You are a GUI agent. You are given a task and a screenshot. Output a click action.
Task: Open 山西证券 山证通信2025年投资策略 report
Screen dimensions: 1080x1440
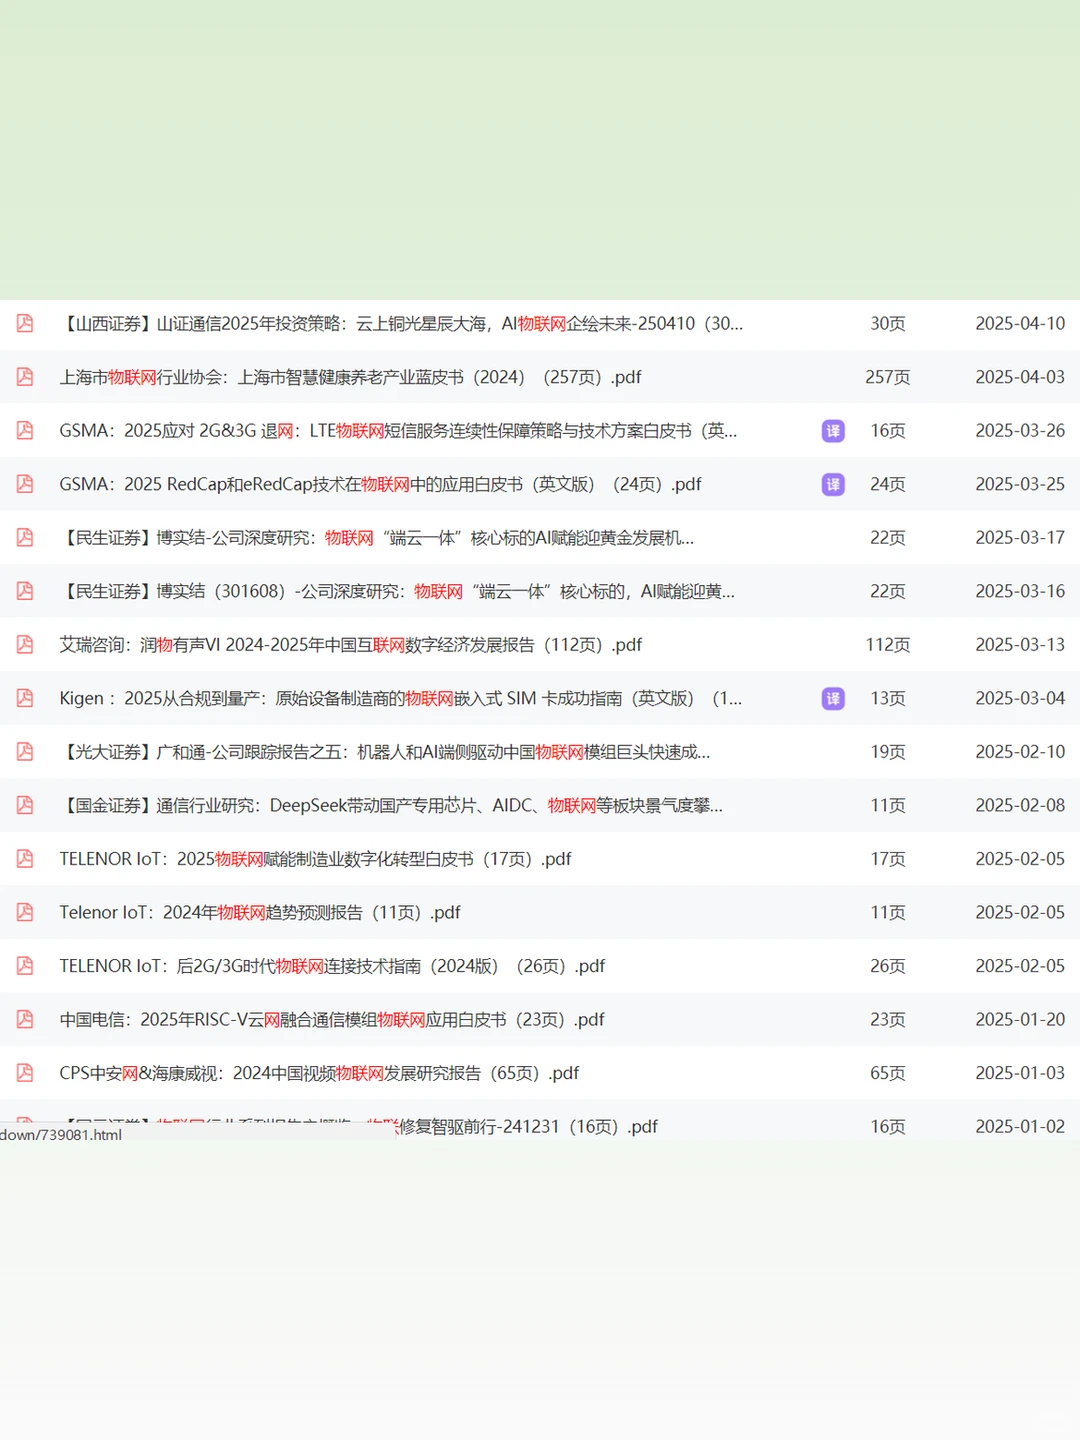click(x=401, y=323)
